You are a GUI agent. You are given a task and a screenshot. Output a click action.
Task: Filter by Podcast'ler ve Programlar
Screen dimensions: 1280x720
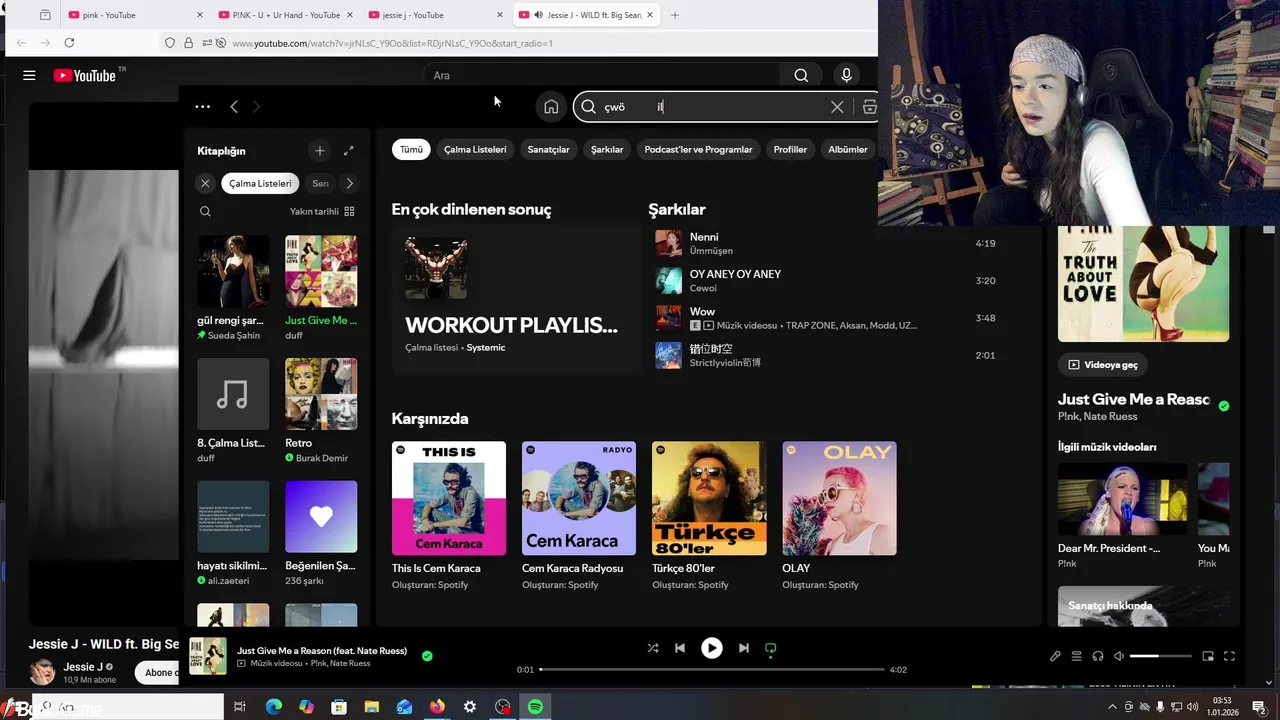pyautogui.click(x=698, y=149)
